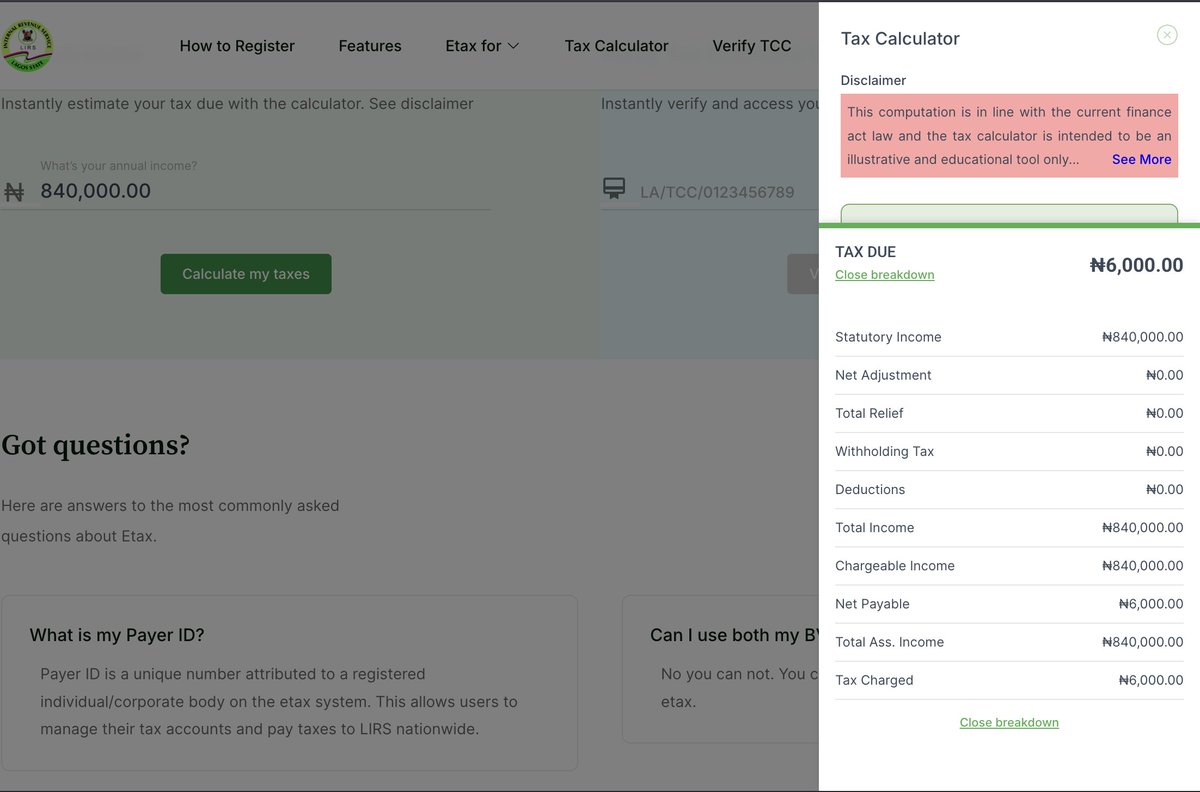Select the Net Payable row
This screenshot has width=1200, height=792.
coord(1009,603)
